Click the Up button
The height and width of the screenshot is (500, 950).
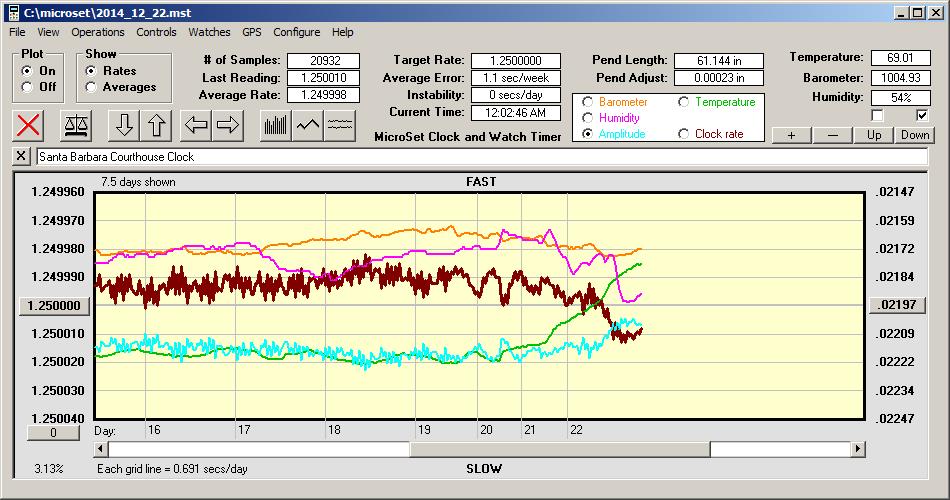(874, 135)
